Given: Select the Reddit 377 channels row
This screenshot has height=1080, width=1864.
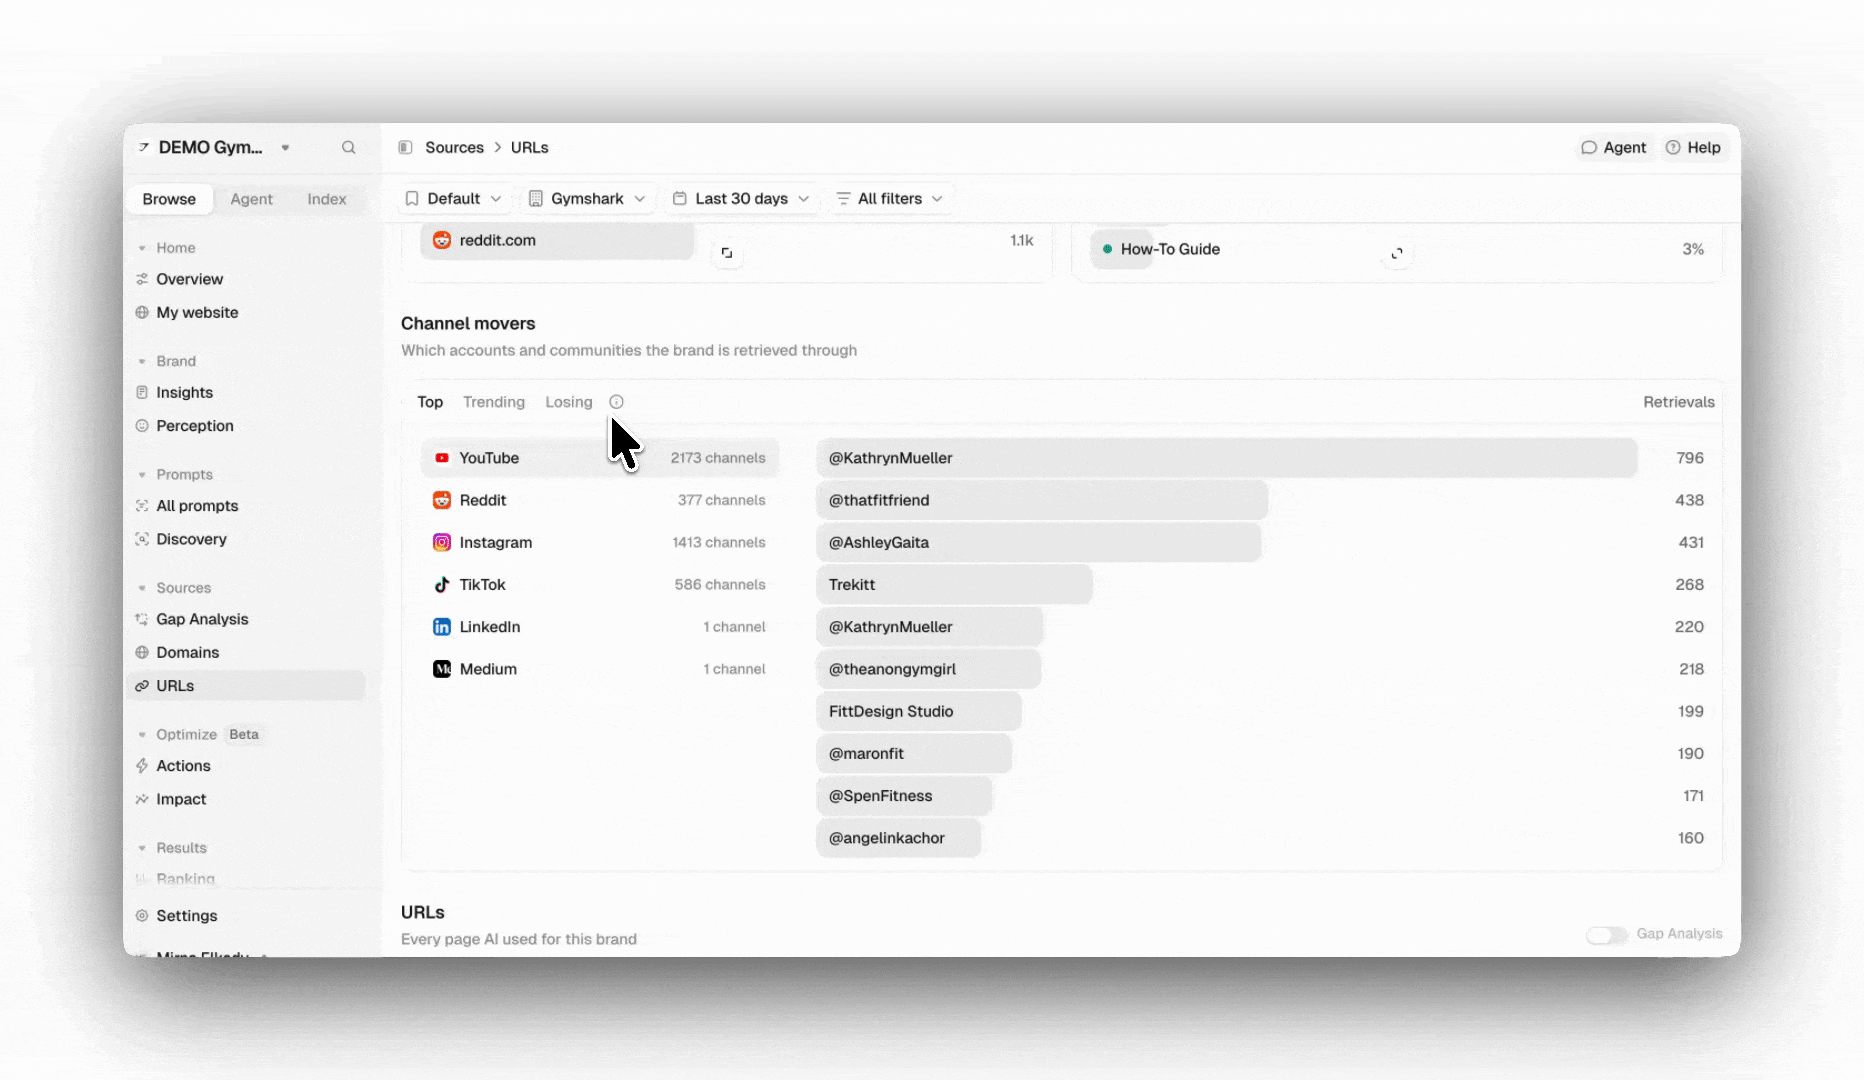Looking at the screenshot, I should tap(600, 500).
